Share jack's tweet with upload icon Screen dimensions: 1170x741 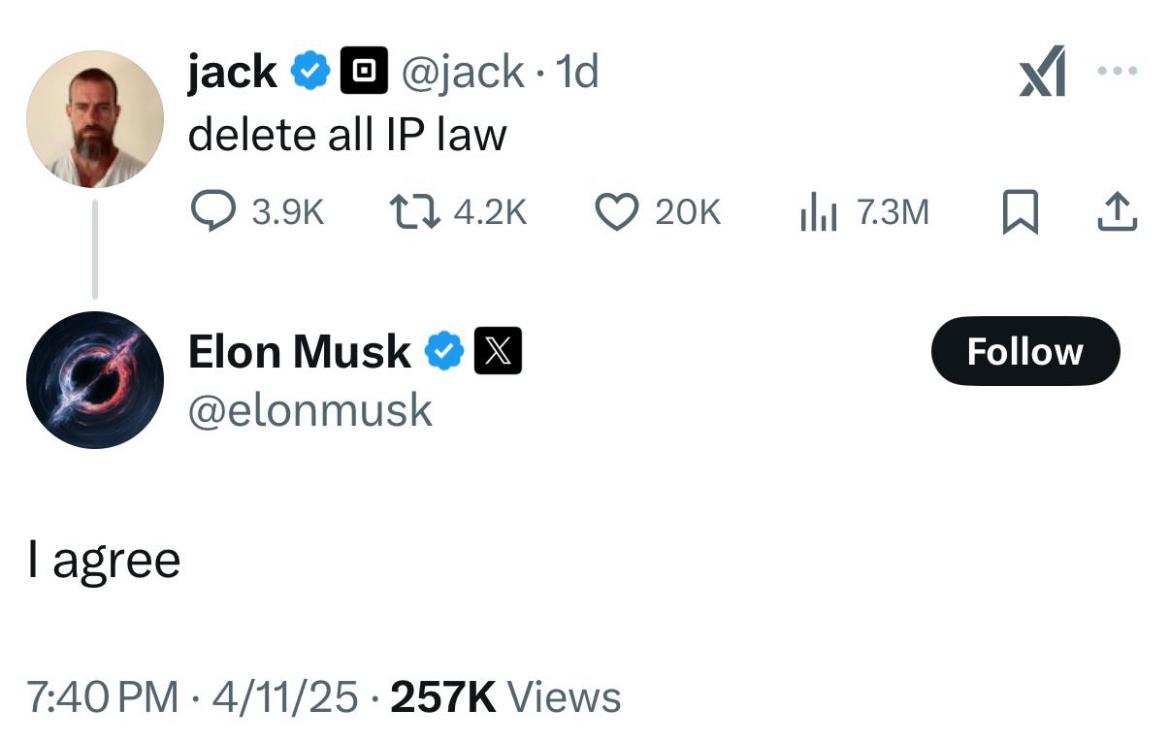click(x=1117, y=212)
